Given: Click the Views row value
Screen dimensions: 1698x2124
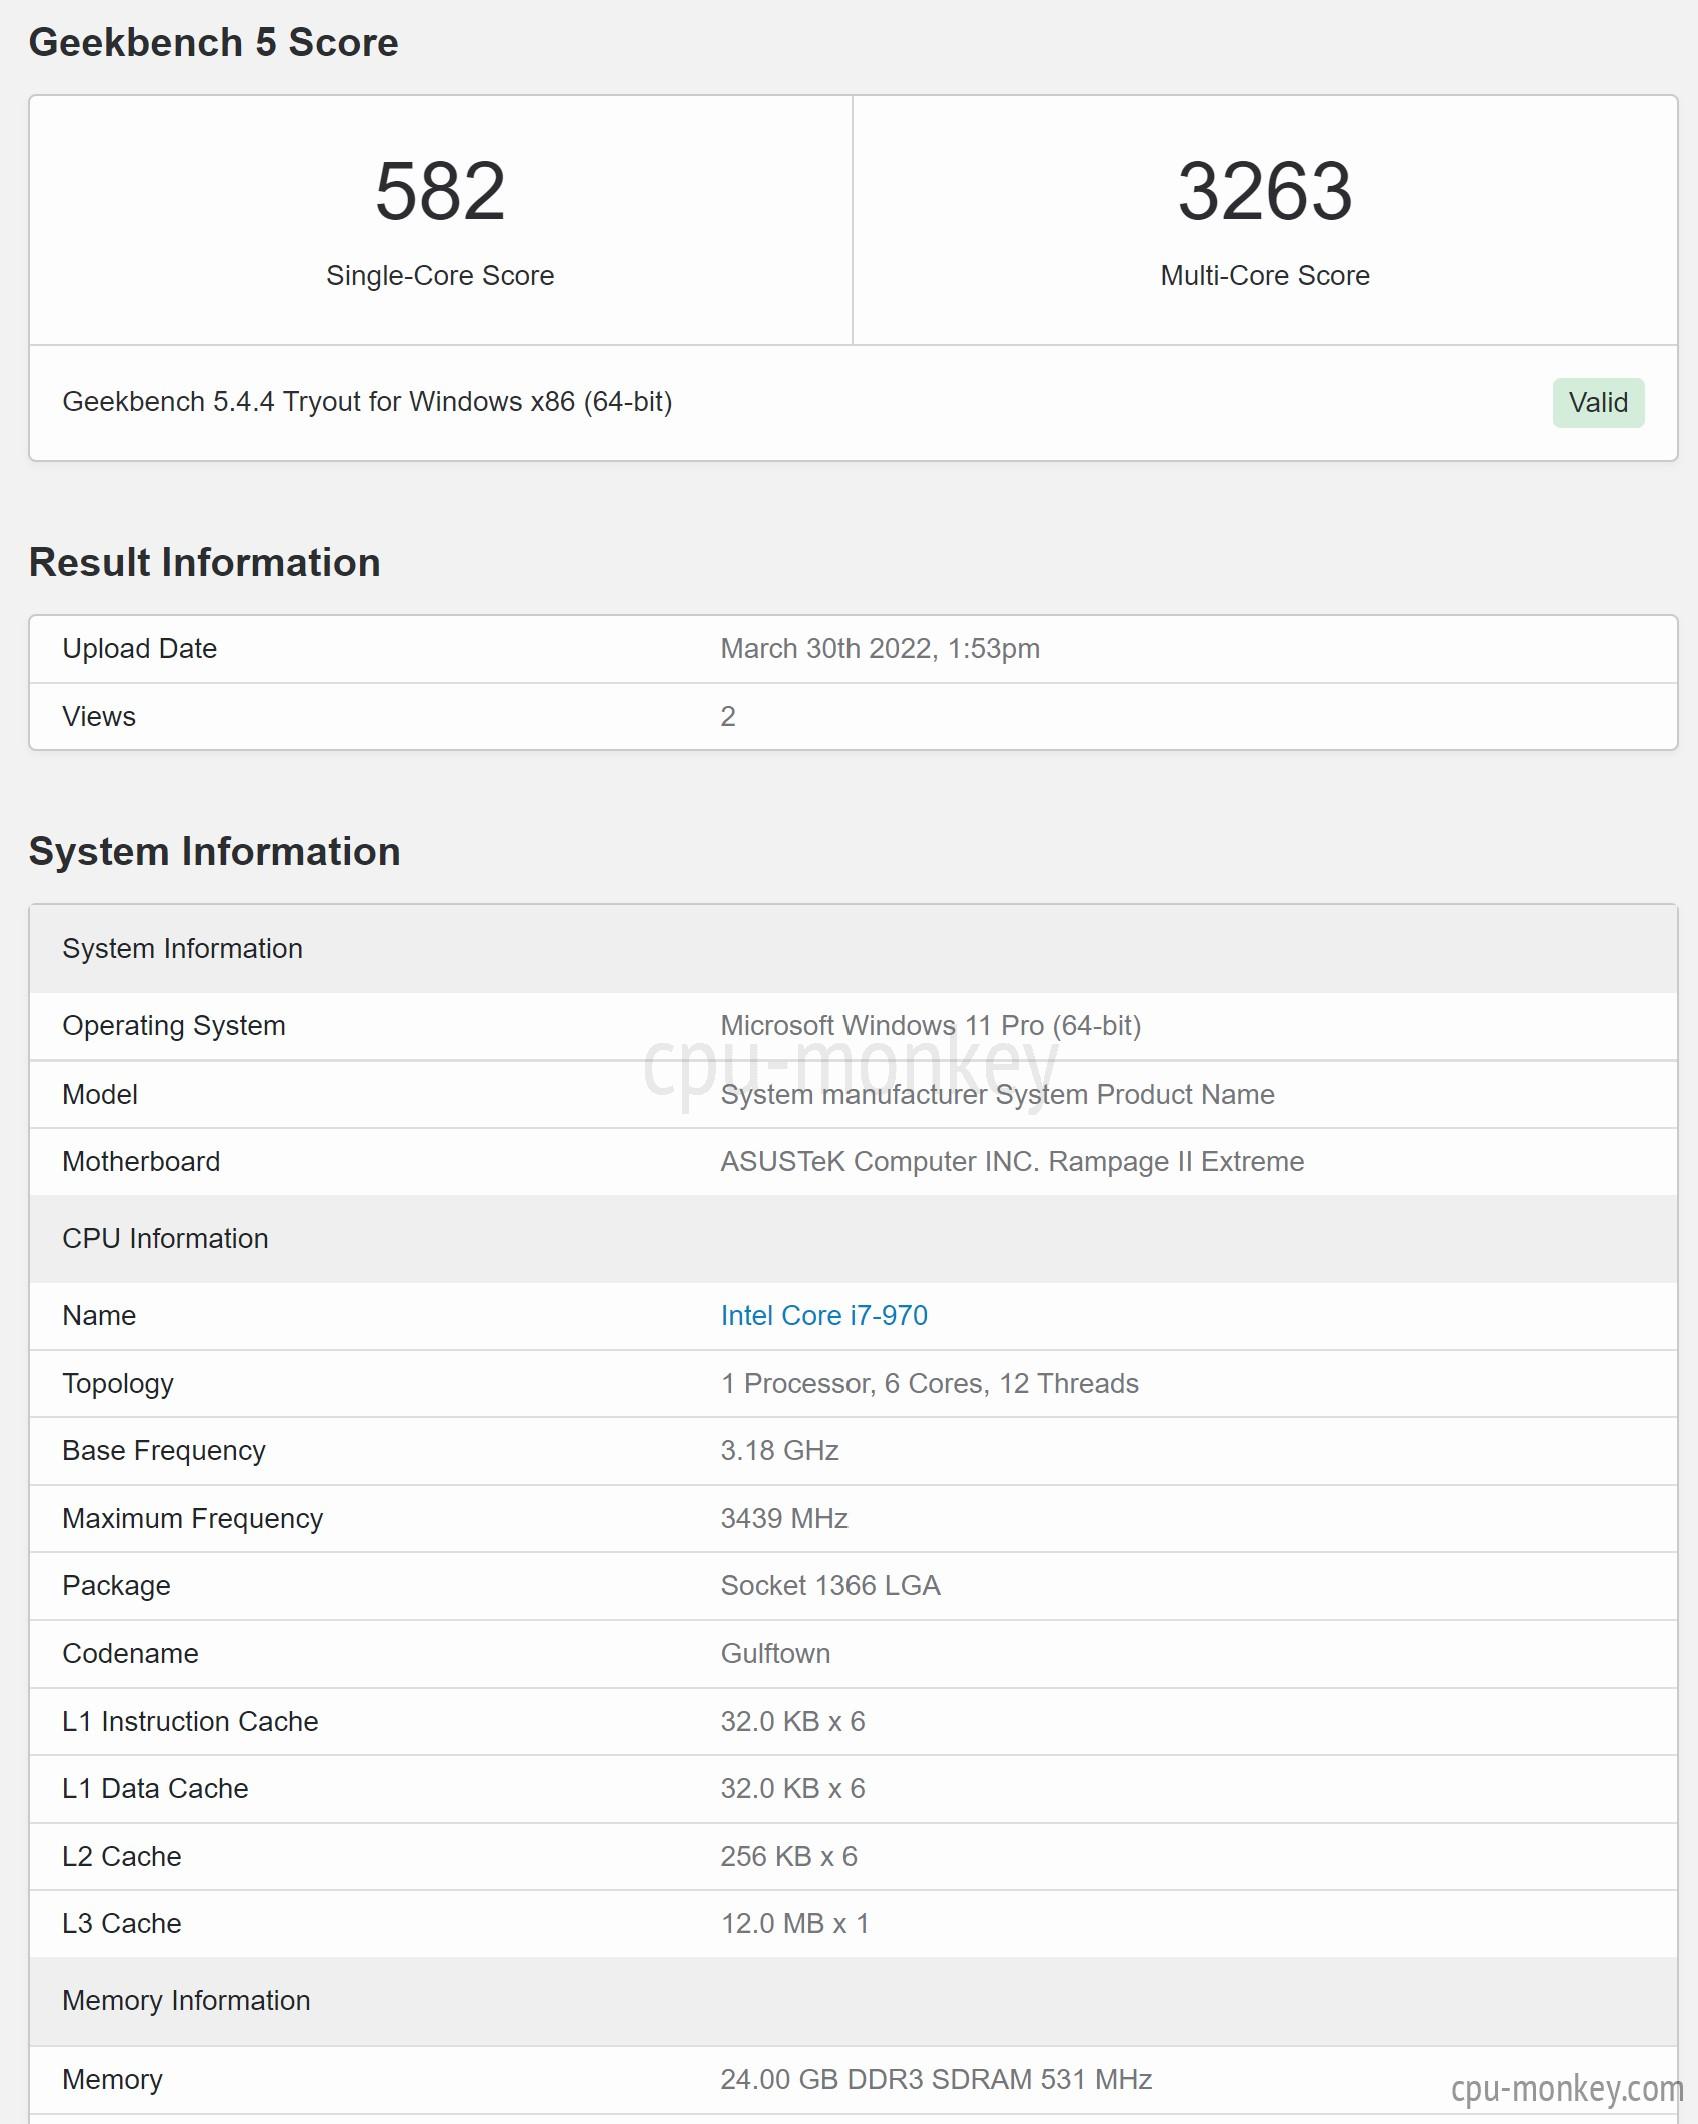Looking at the screenshot, I should coord(728,716).
